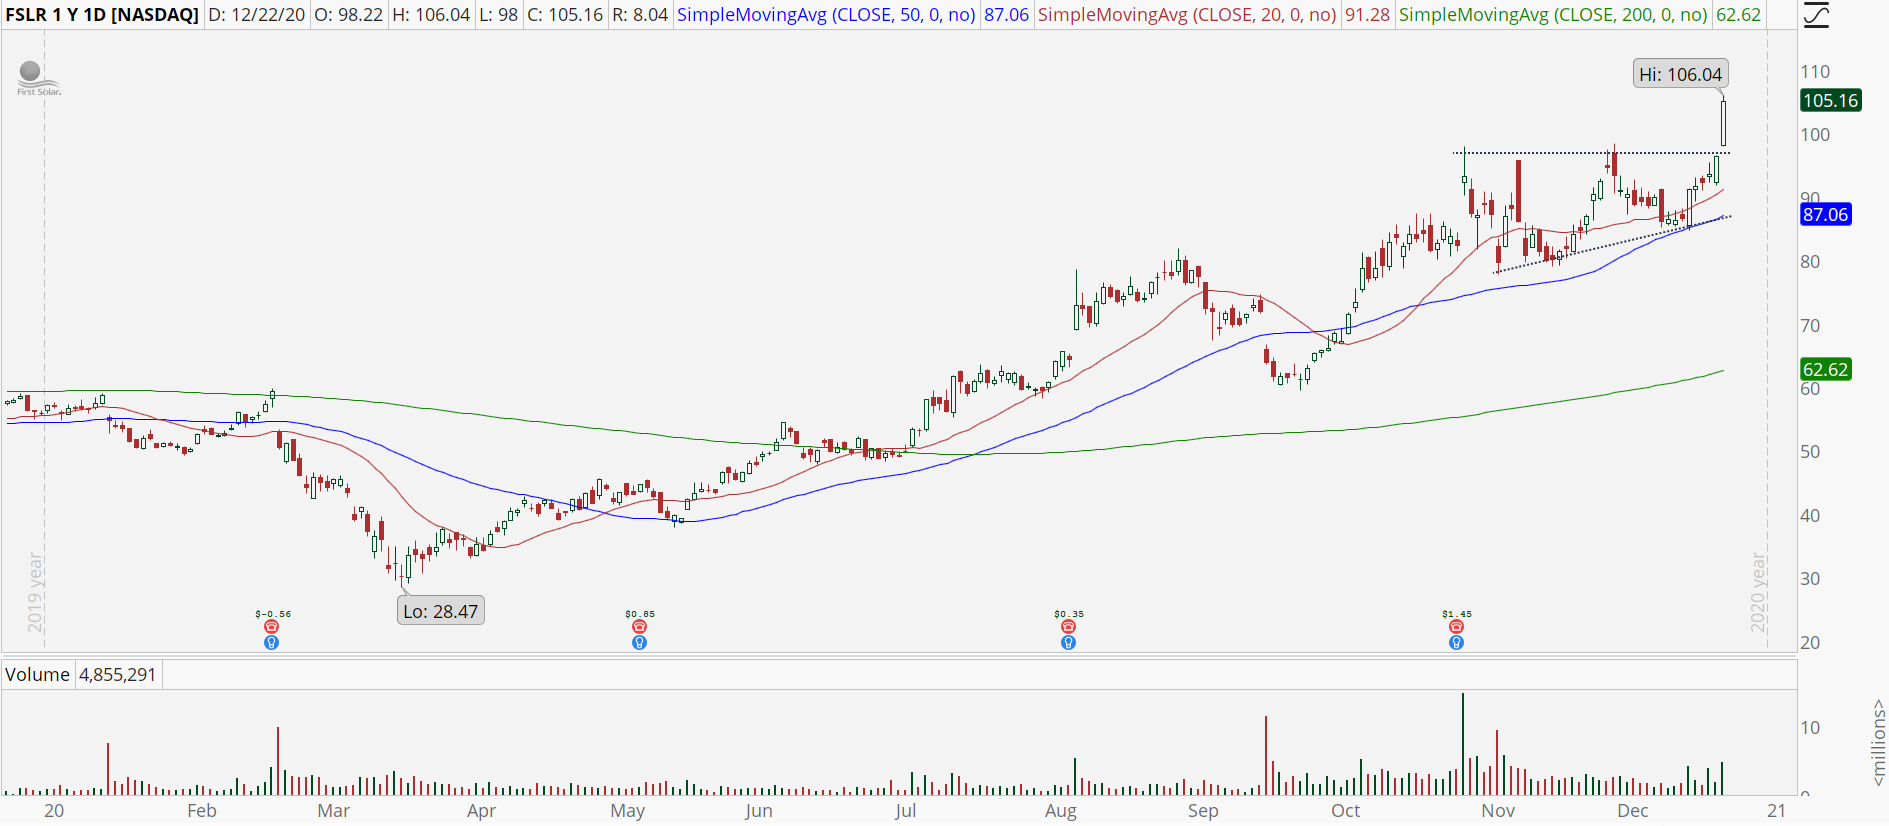1889x826 pixels.
Task: Click the 50 label on the price axis
Action: pyautogui.click(x=1810, y=452)
